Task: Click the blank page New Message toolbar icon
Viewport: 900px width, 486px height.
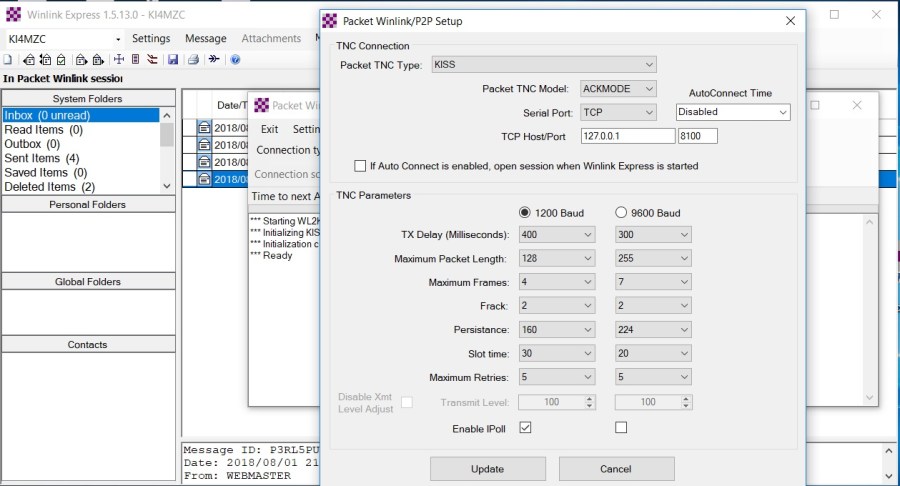Action: tap(7, 60)
